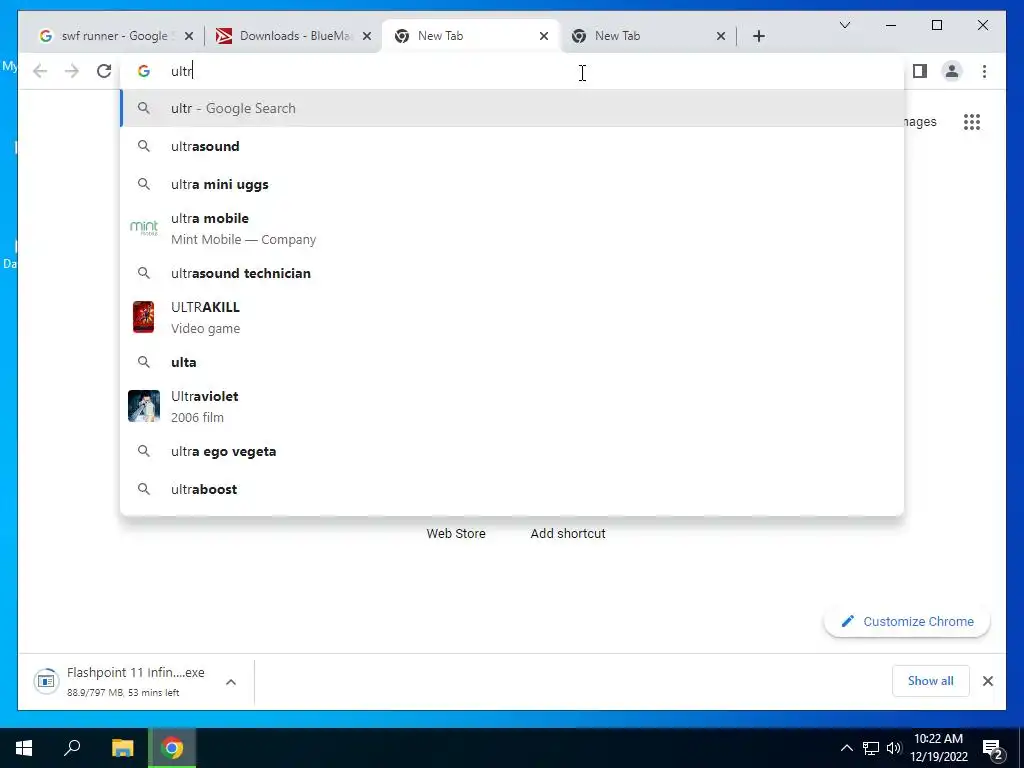
Task: Toggle the side panel icon
Action: [x=920, y=71]
